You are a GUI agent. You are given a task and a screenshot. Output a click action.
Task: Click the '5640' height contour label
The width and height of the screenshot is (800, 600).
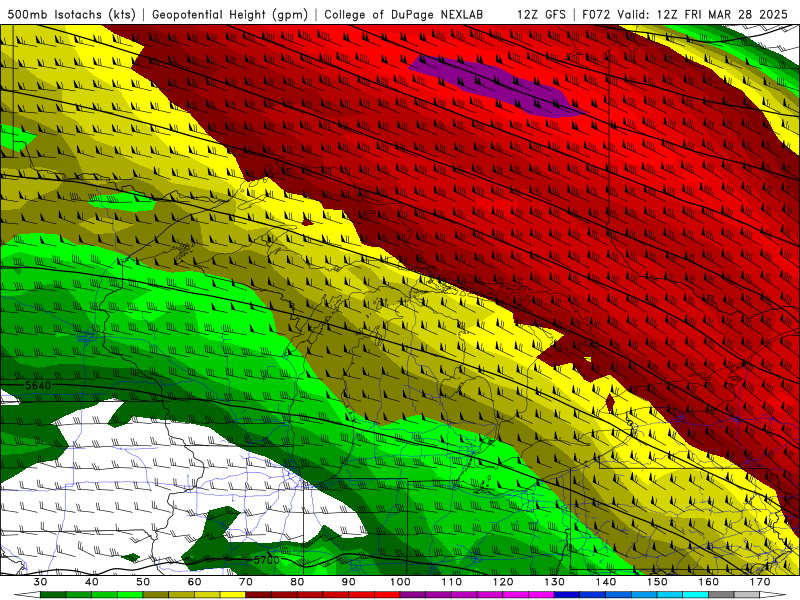(x=38, y=386)
